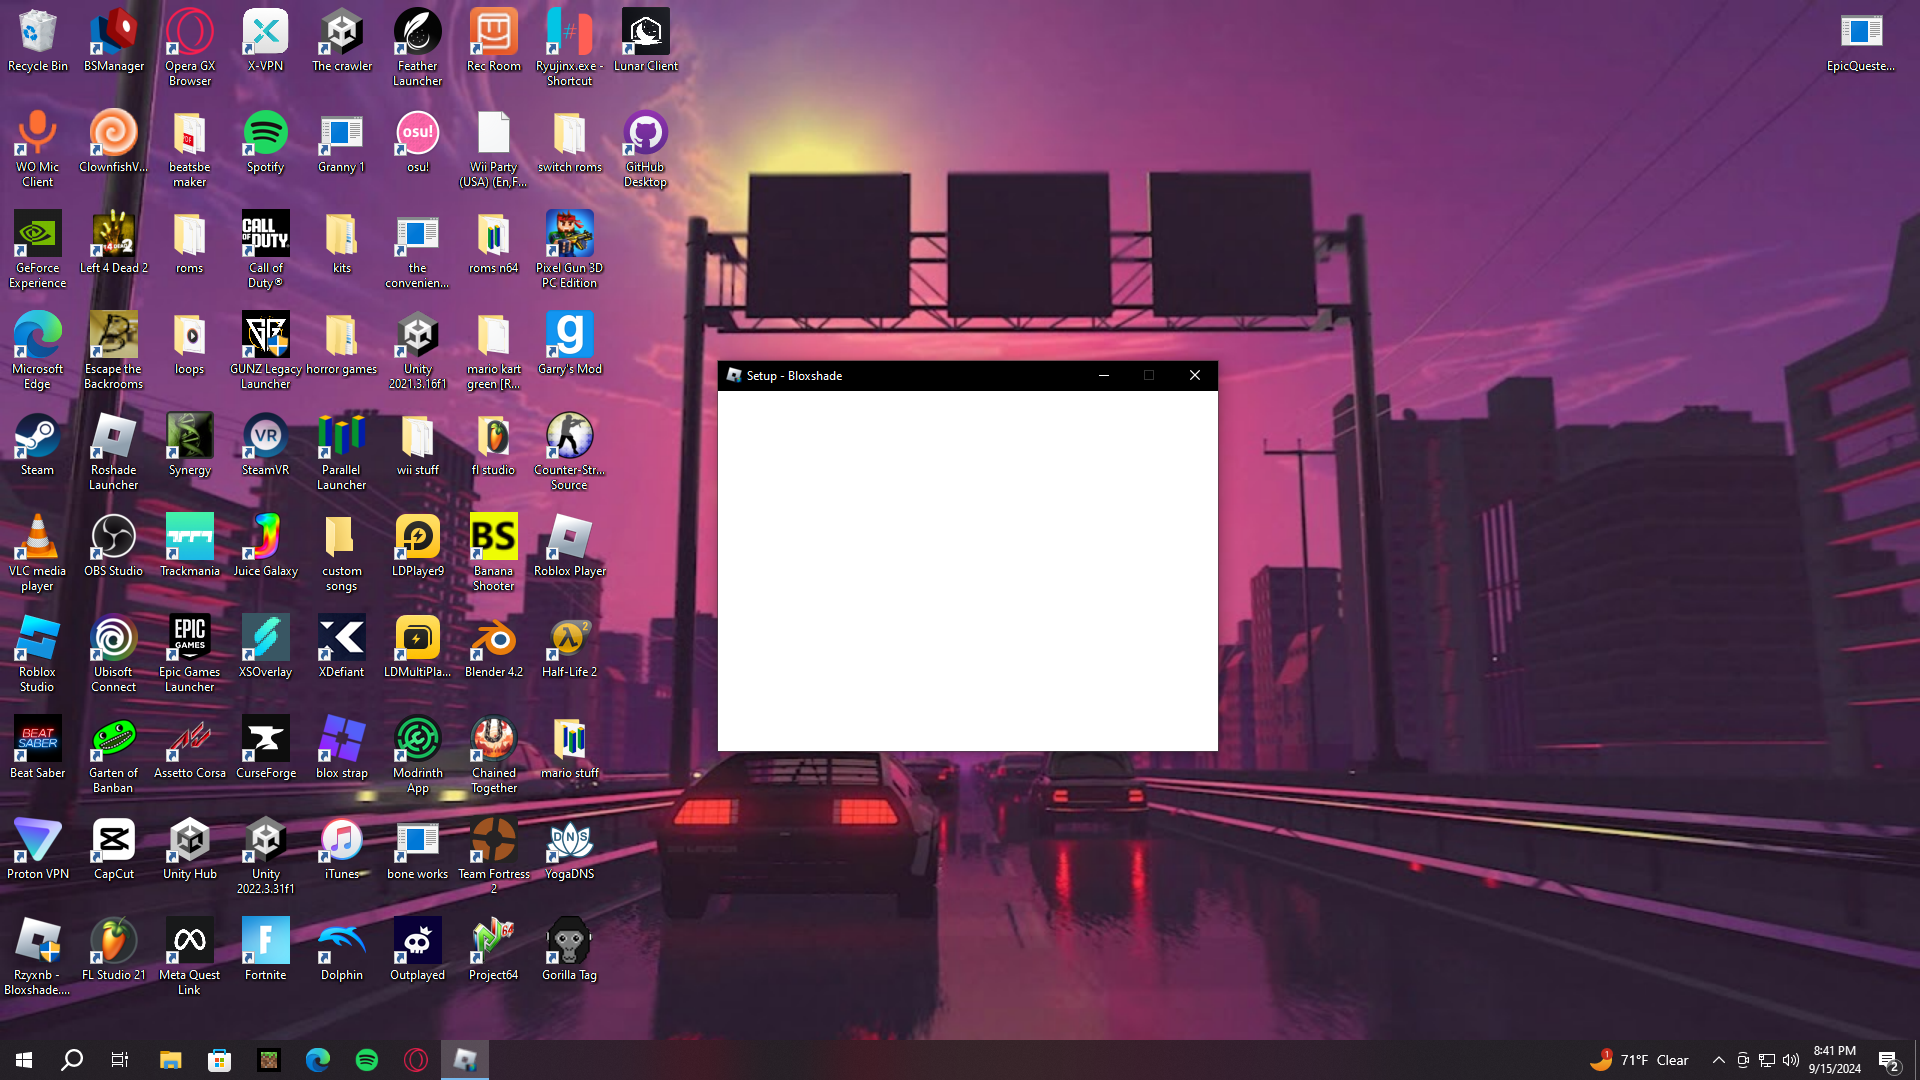Select the Recycle Bin icon
The height and width of the screenshot is (1080, 1920).
pyautogui.click(x=37, y=33)
